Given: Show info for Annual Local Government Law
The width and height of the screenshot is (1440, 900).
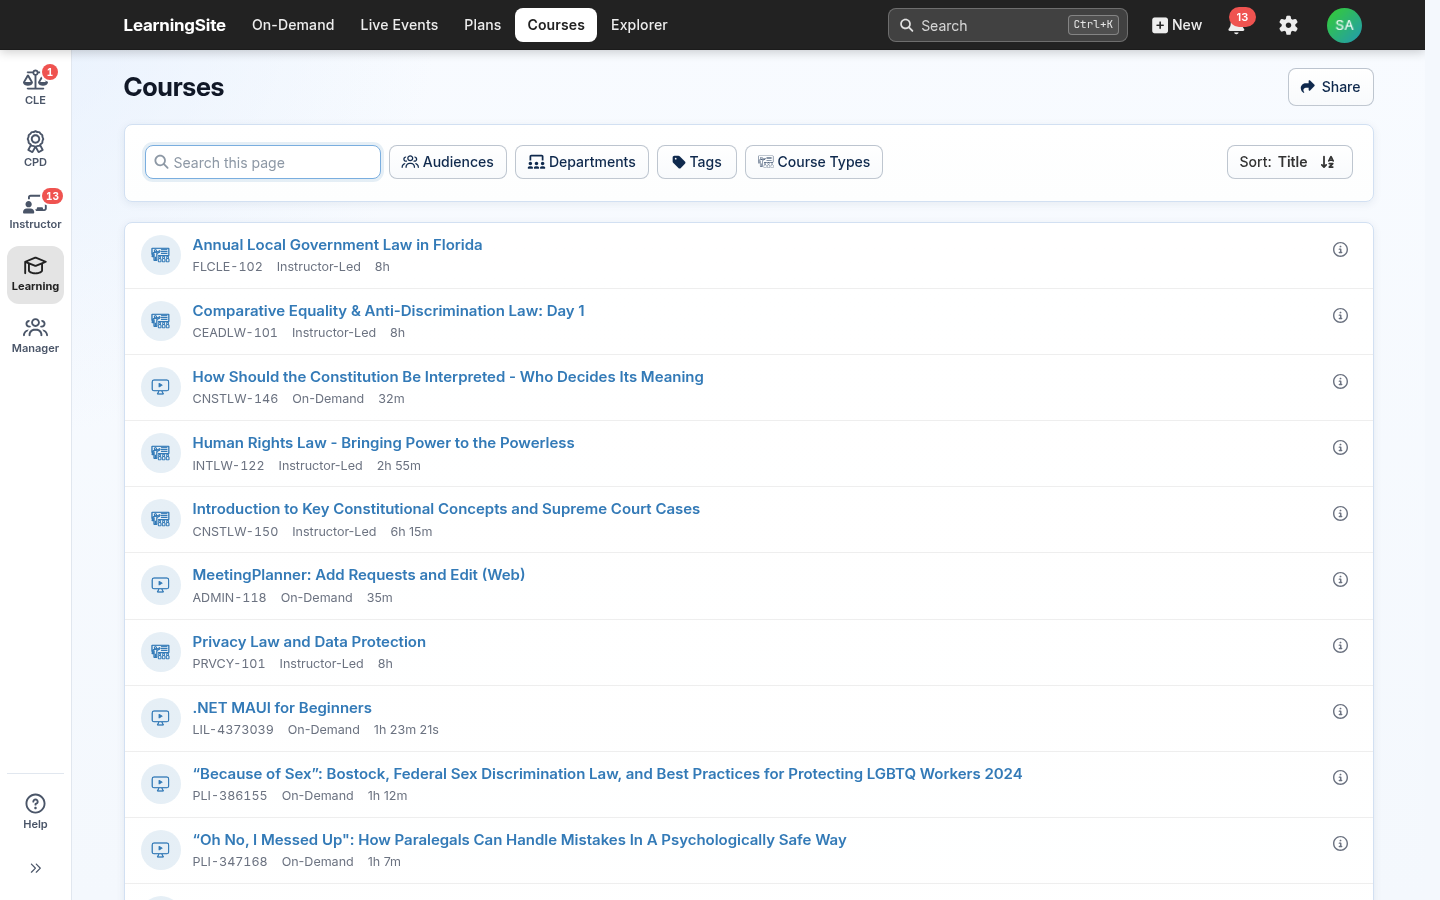Looking at the screenshot, I should (x=1340, y=250).
